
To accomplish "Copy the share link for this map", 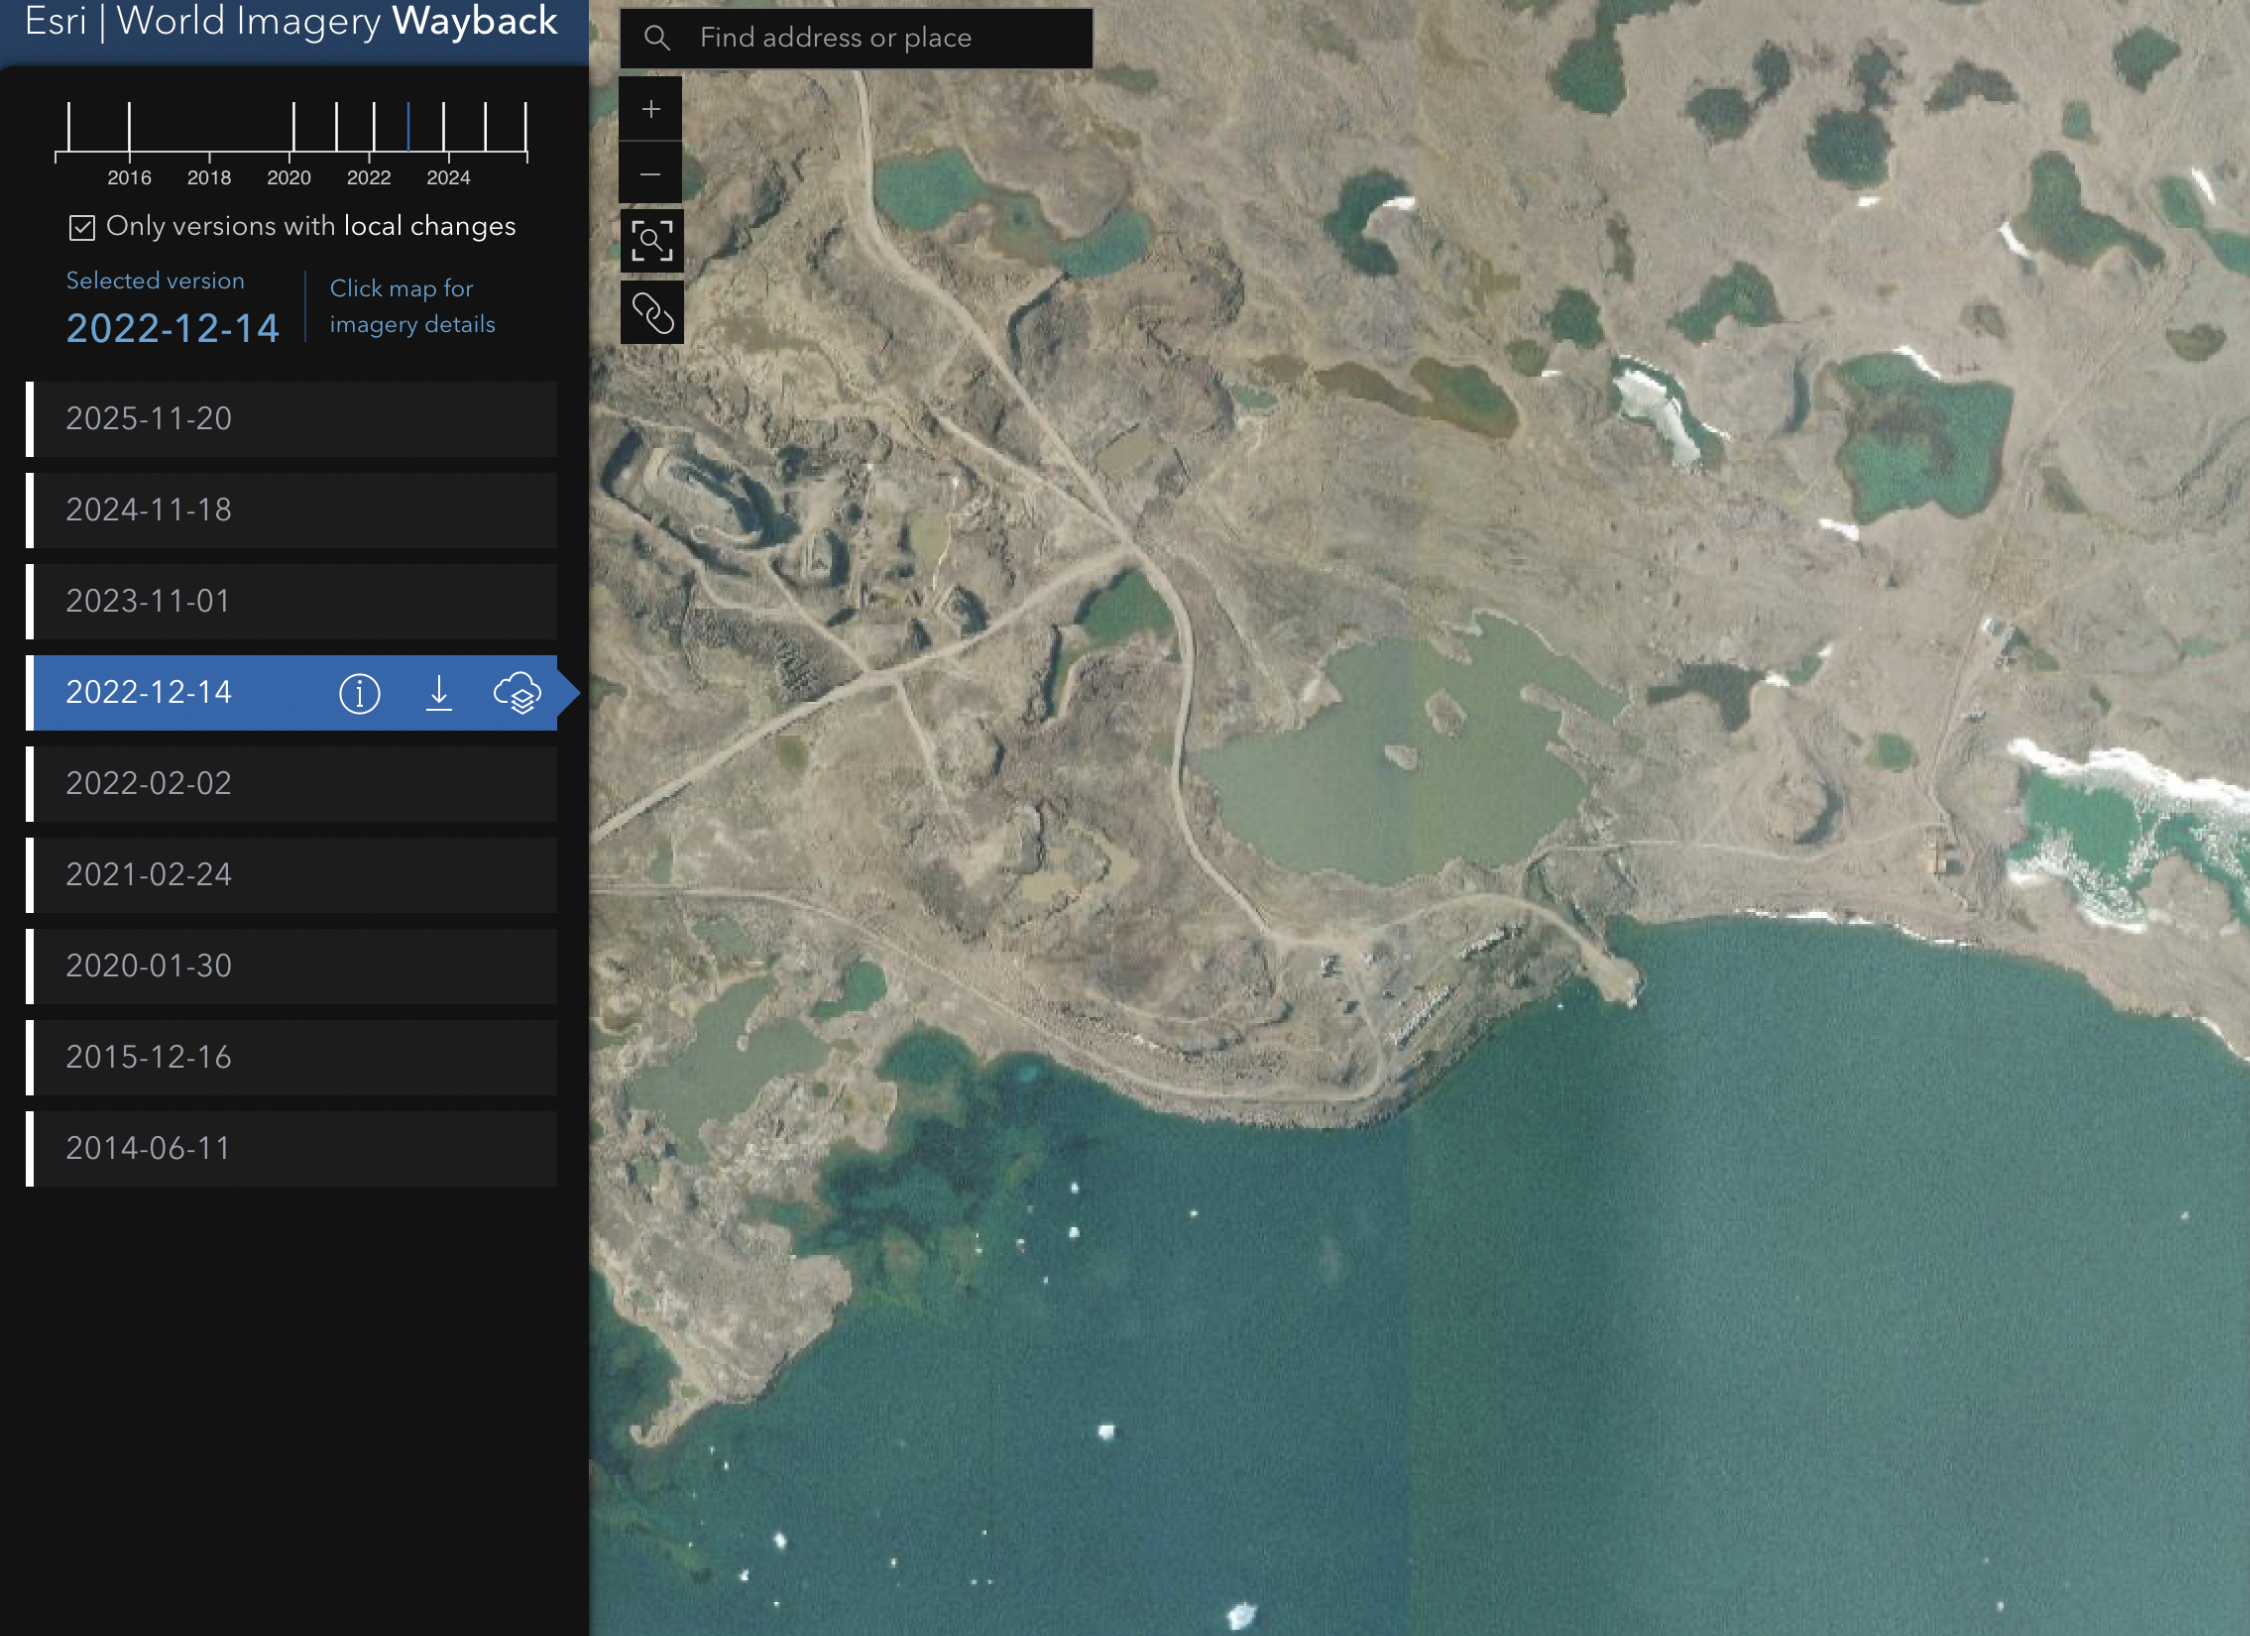I will click(651, 313).
